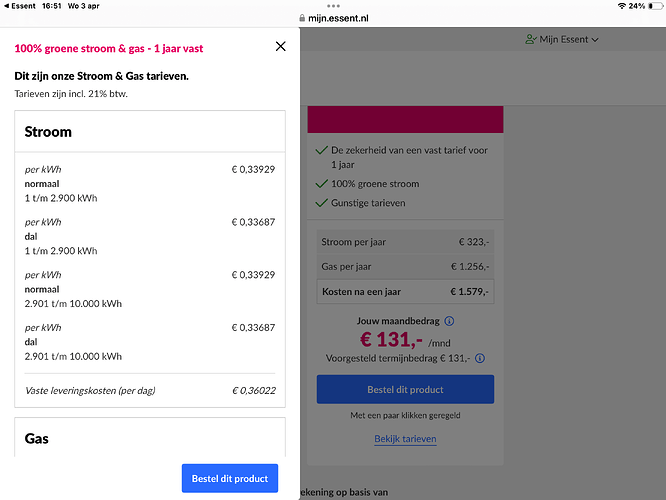Click the Stroom section heading
Viewport: 666px width, 500px height.
[48, 132]
